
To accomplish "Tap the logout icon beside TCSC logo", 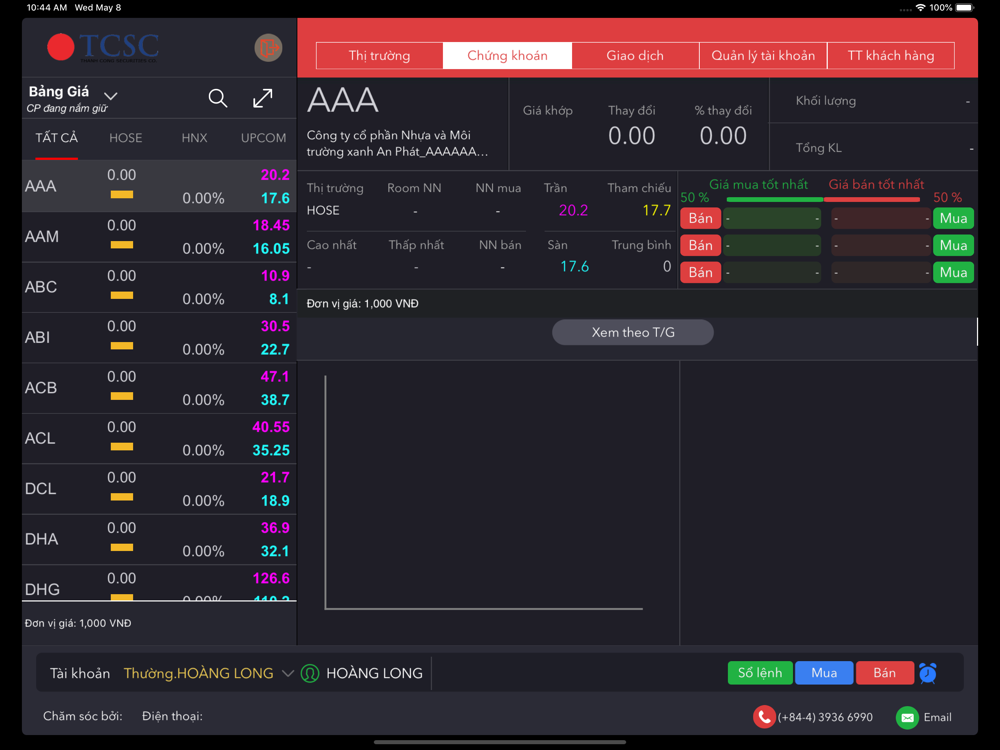I will [x=268, y=48].
